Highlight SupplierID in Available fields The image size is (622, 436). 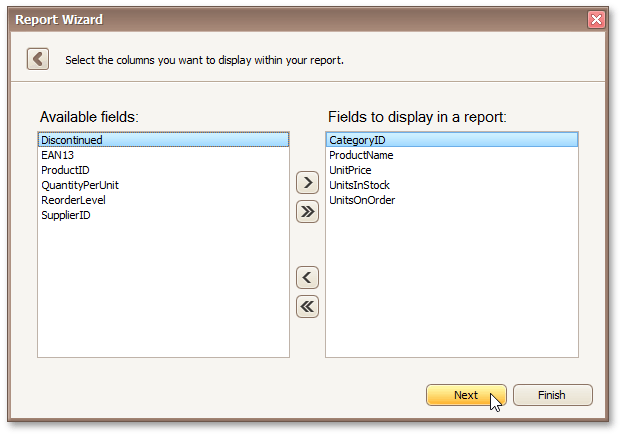click(x=66, y=215)
